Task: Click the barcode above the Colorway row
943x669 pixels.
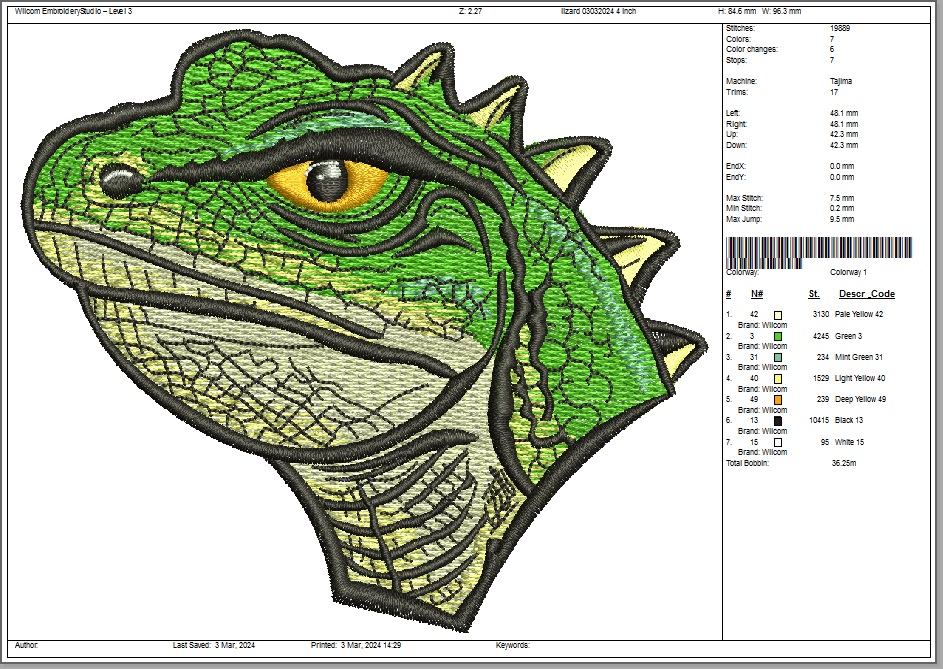Action: pos(819,249)
